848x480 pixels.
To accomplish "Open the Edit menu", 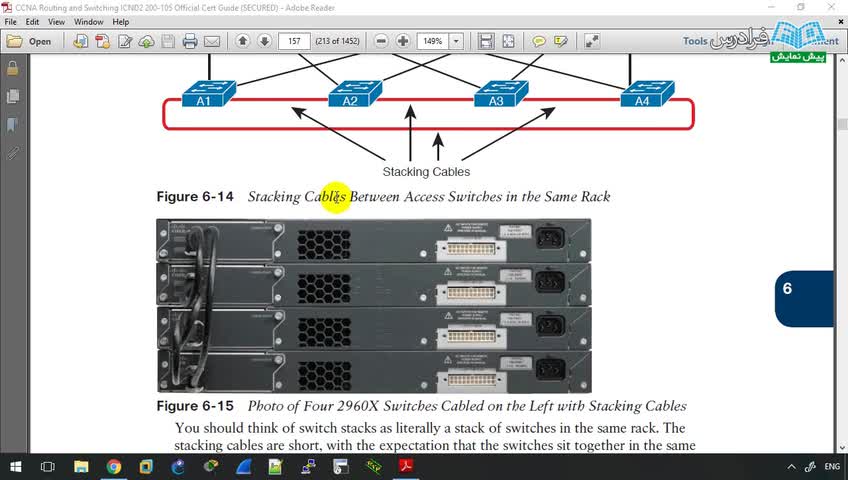I will [x=32, y=22].
